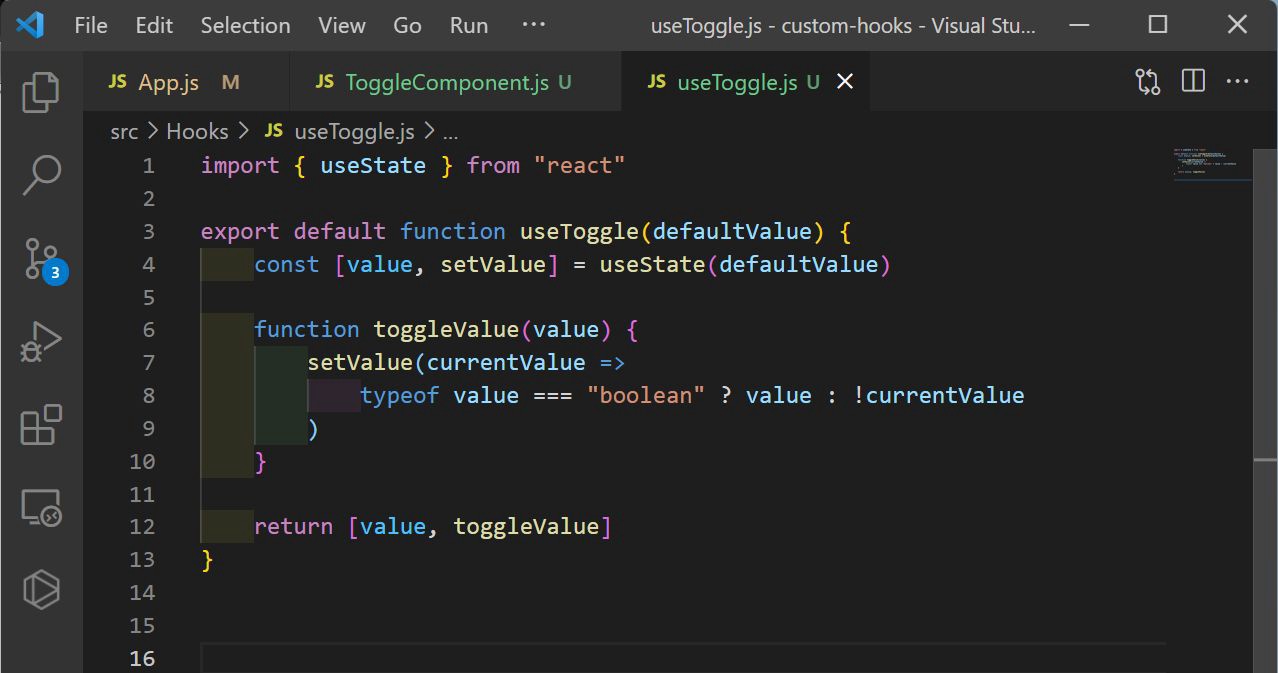Open the File menu
This screenshot has width=1278, height=673.
[90, 25]
